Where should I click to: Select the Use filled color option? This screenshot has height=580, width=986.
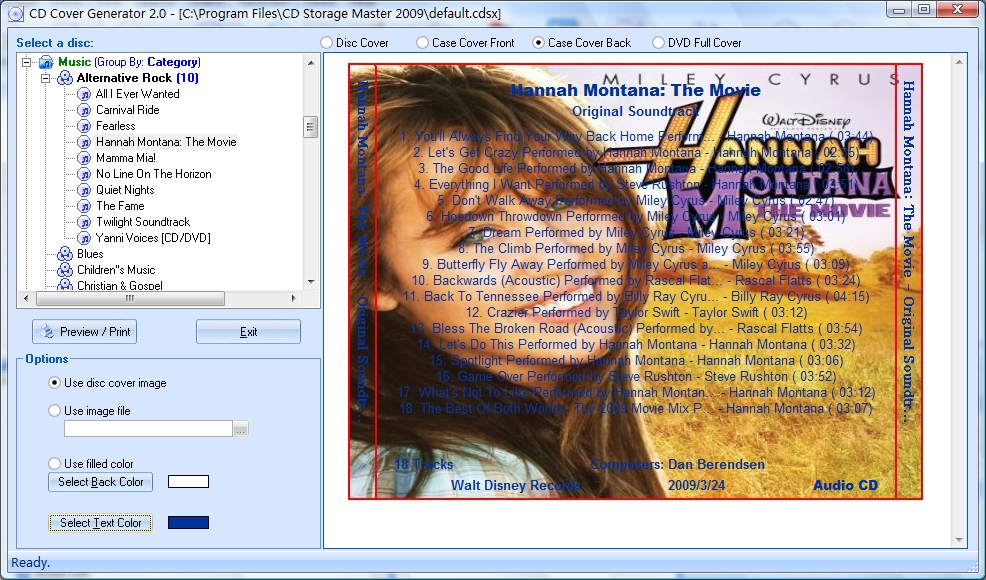pos(55,464)
